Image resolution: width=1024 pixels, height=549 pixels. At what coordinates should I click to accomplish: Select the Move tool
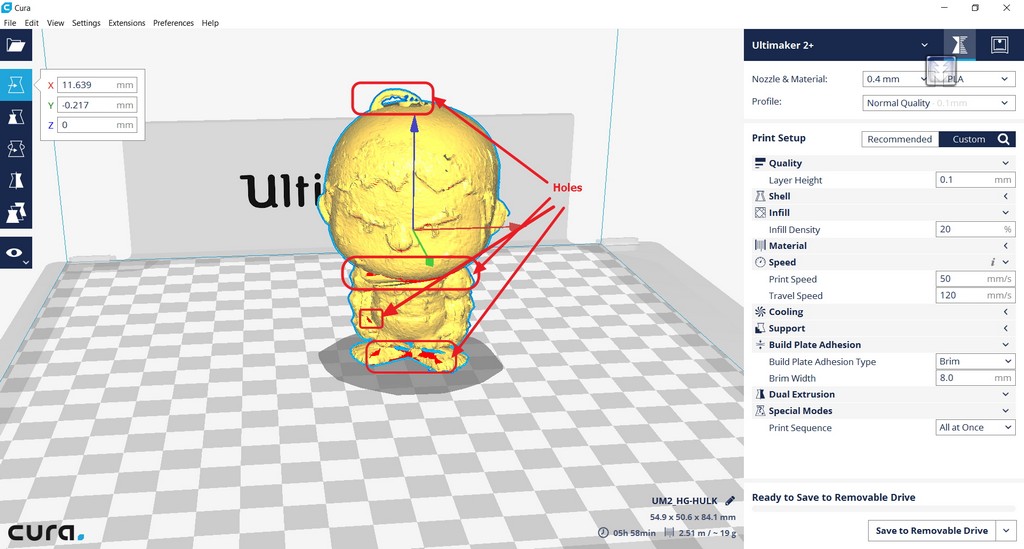(x=16, y=85)
